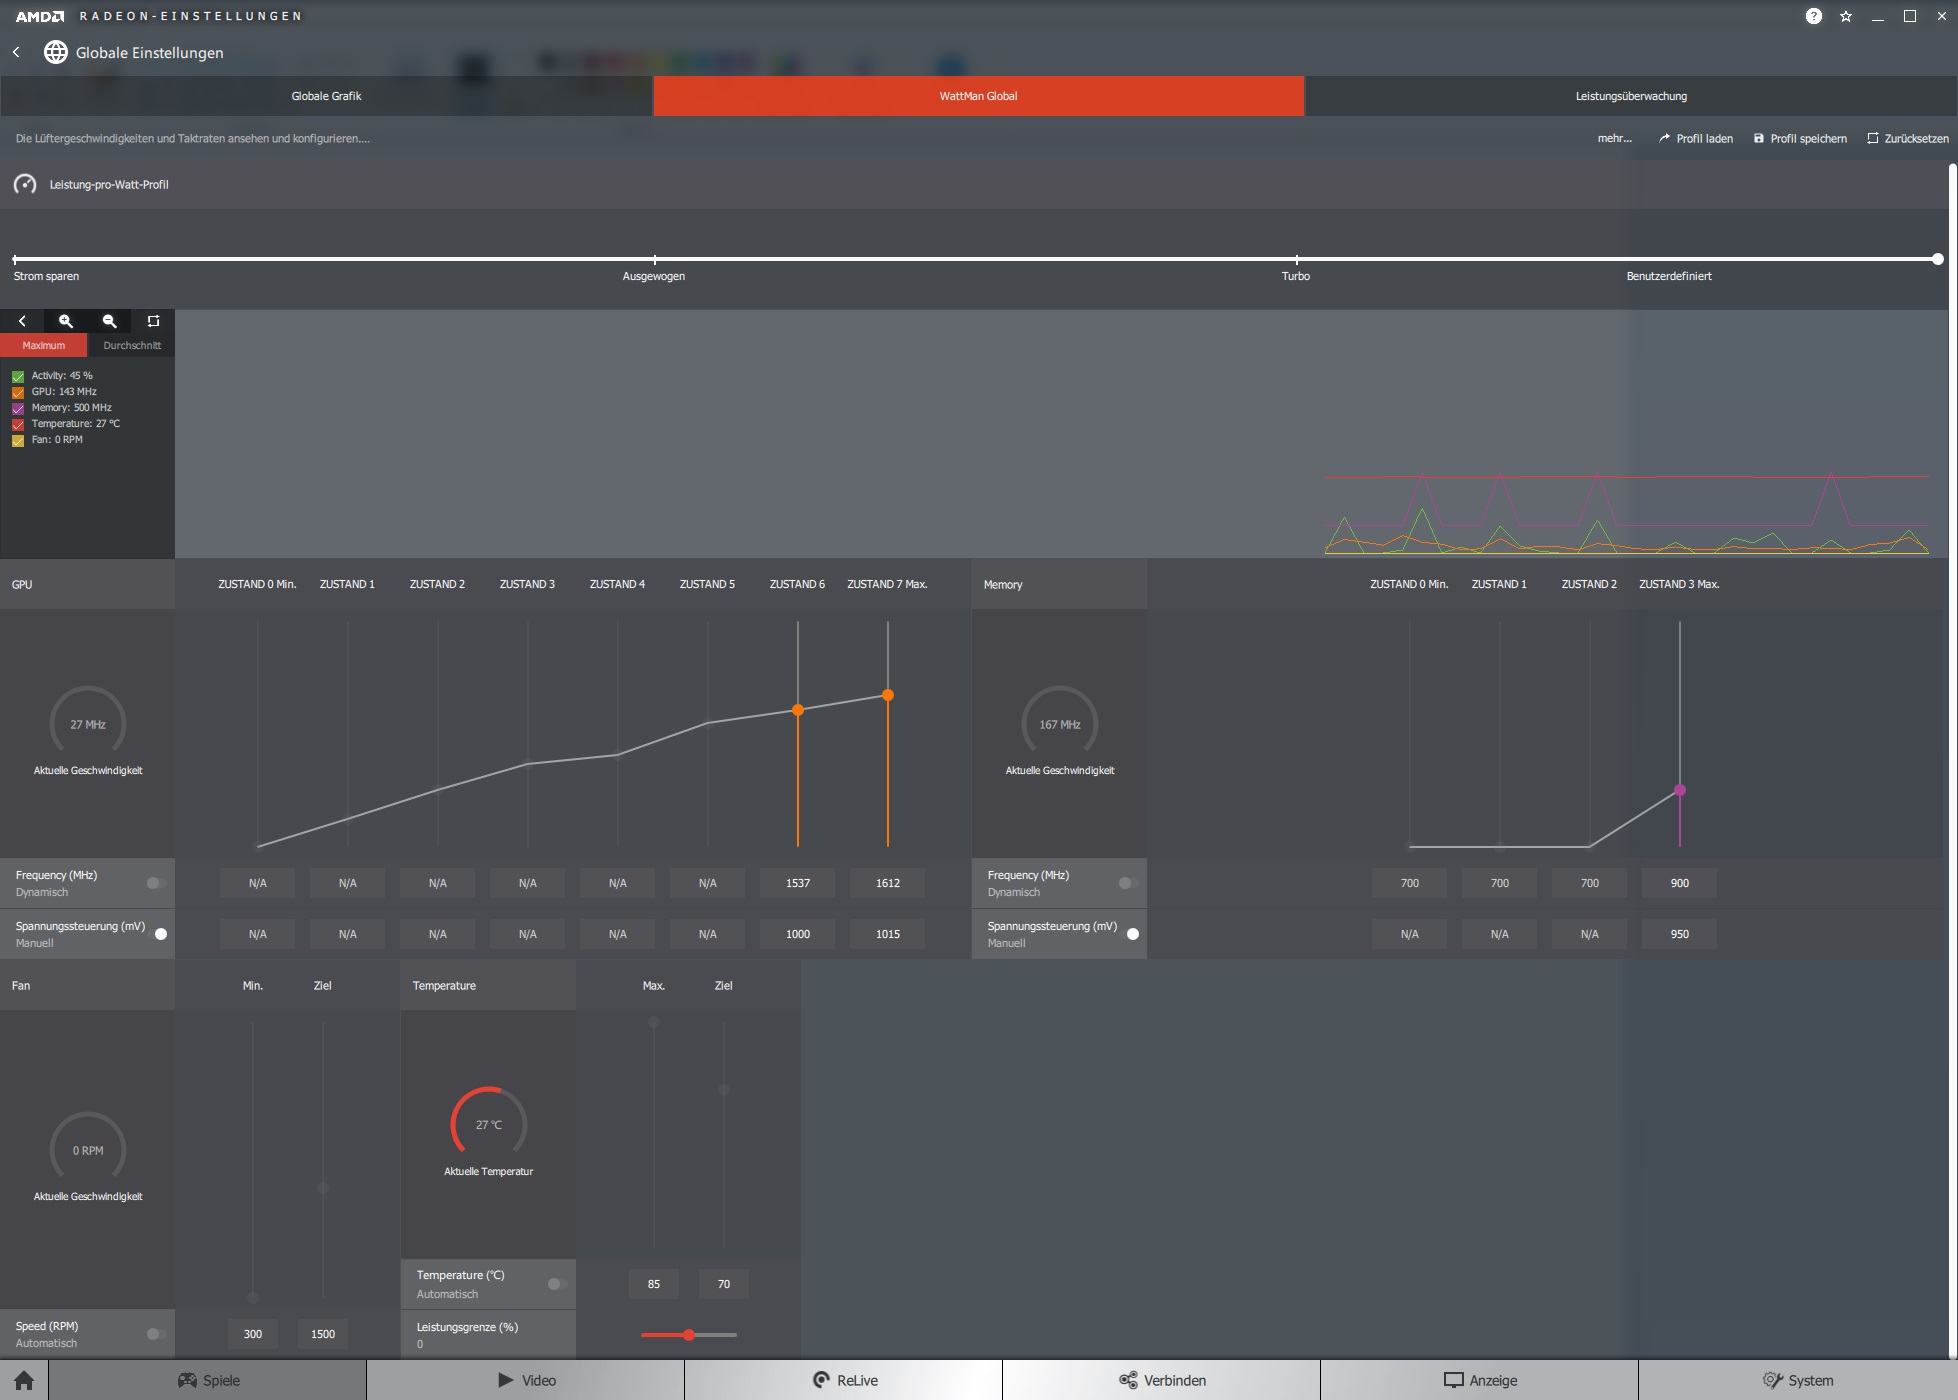Select the WattMan Global tab
This screenshot has height=1400, width=1958.
point(978,96)
